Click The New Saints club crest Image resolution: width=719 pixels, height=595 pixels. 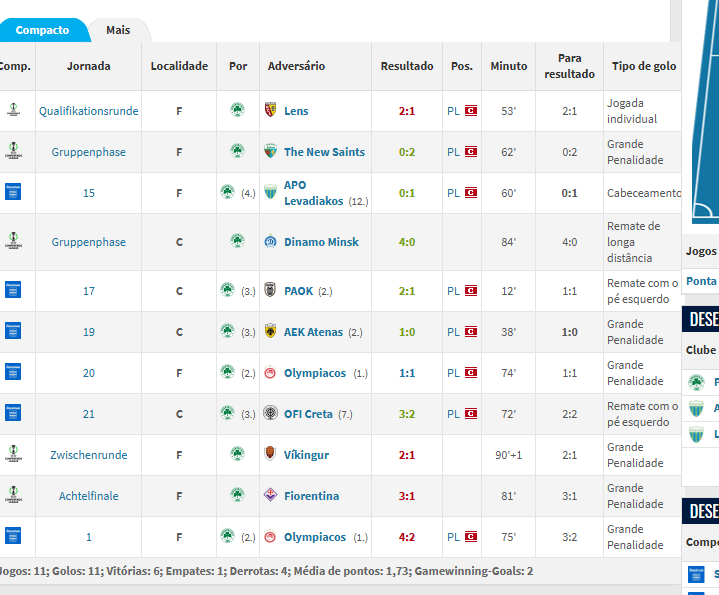click(270, 152)
